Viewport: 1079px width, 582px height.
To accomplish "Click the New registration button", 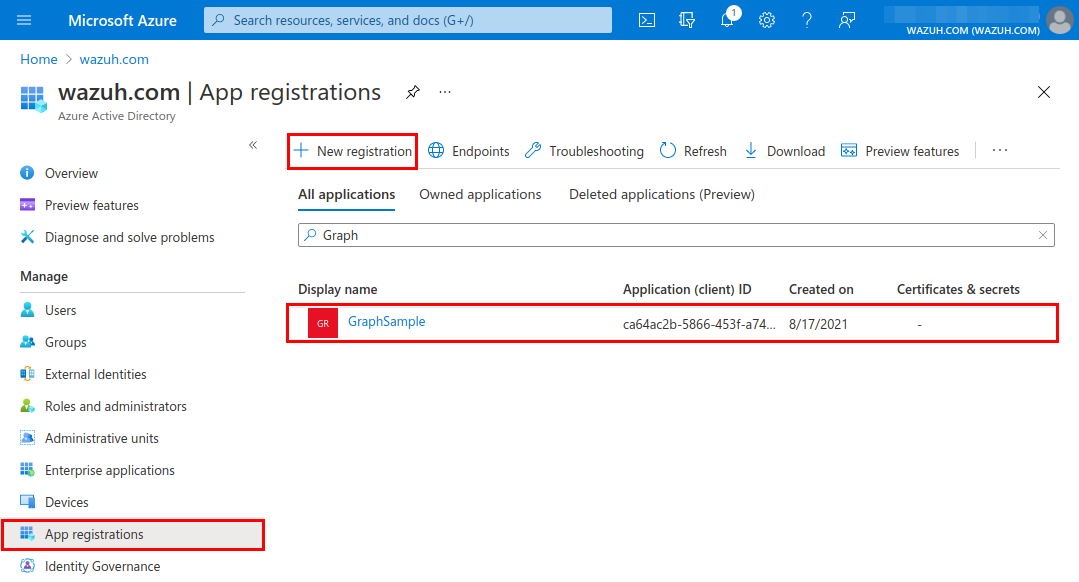I will pos(352,151).
